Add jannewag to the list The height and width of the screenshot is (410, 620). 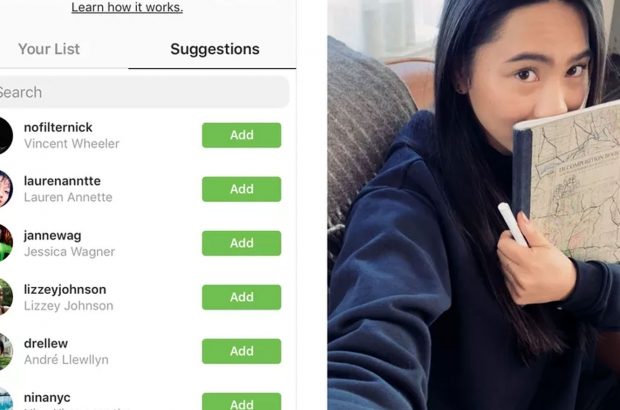(x=242, y=243)
